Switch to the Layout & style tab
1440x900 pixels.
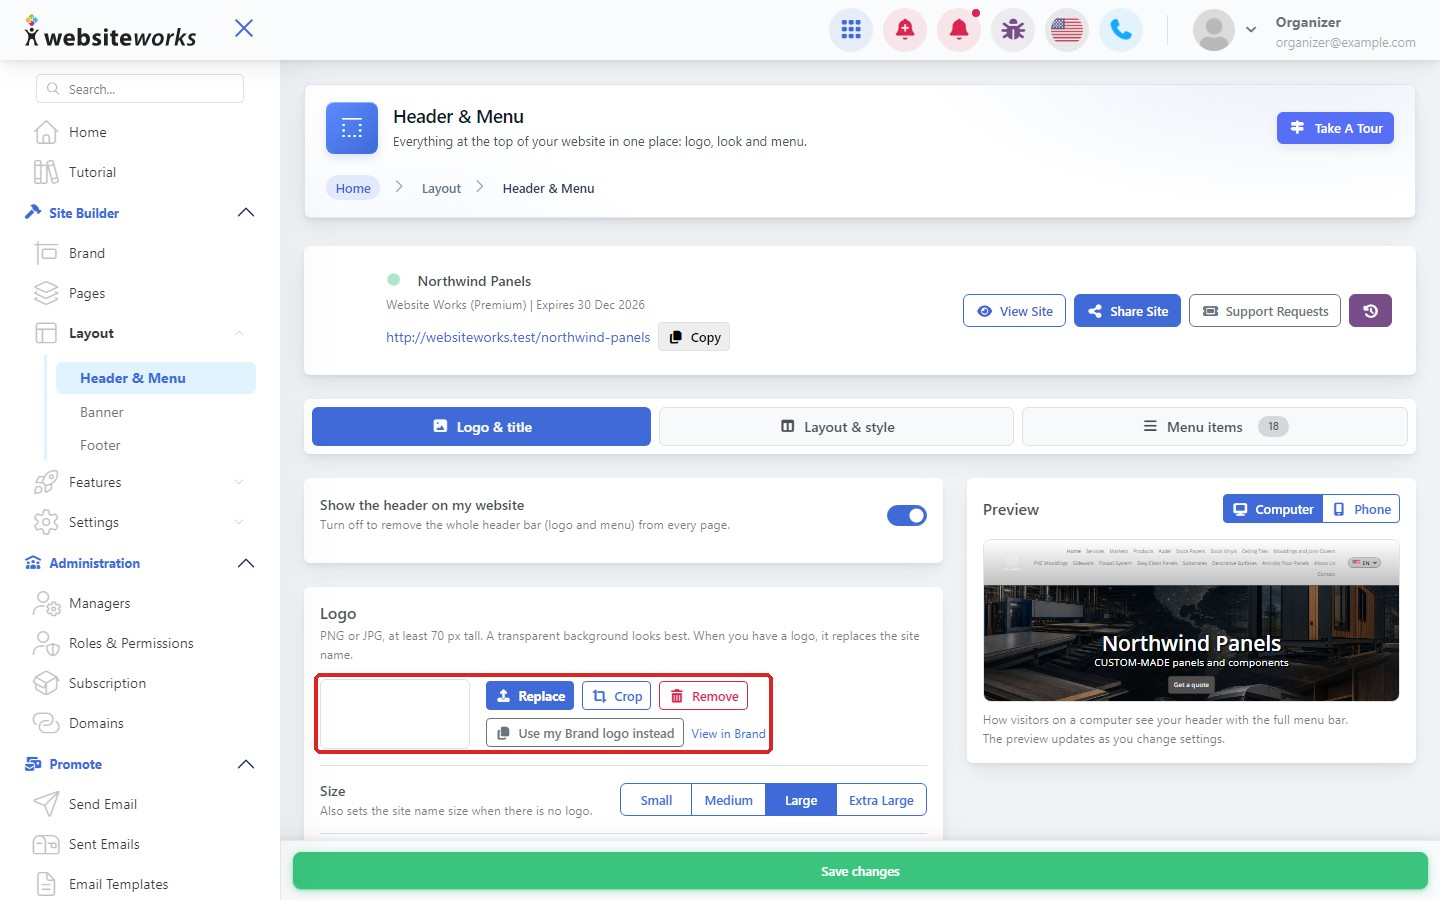click(836, 427)
